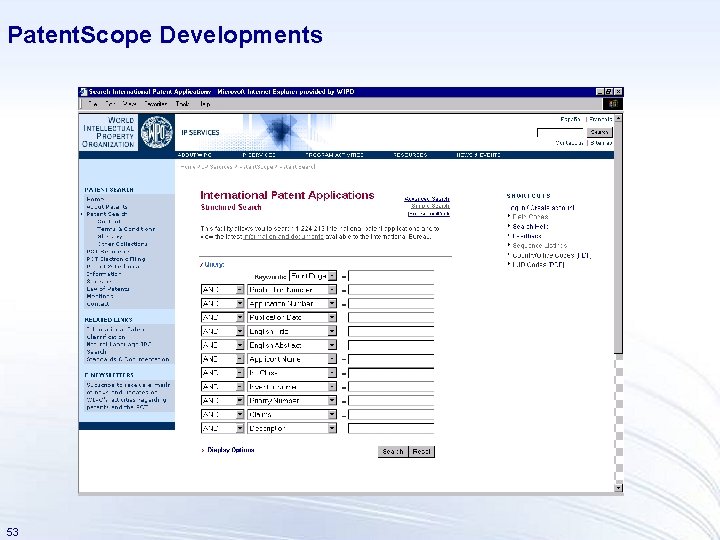Open the Applicant Name field dropdown
This screenshot has width=720, height=540.
(292, 359)
